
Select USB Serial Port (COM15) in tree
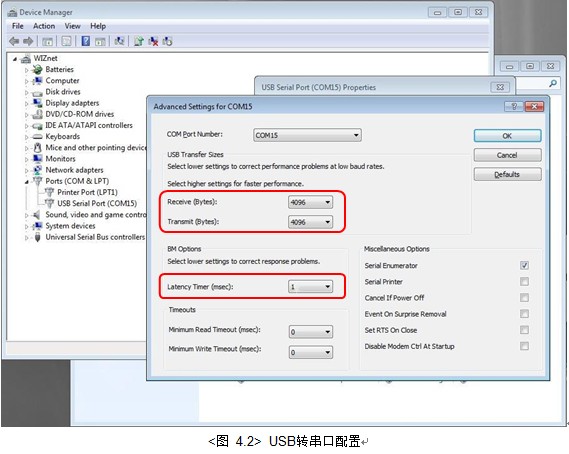[97, 204]
